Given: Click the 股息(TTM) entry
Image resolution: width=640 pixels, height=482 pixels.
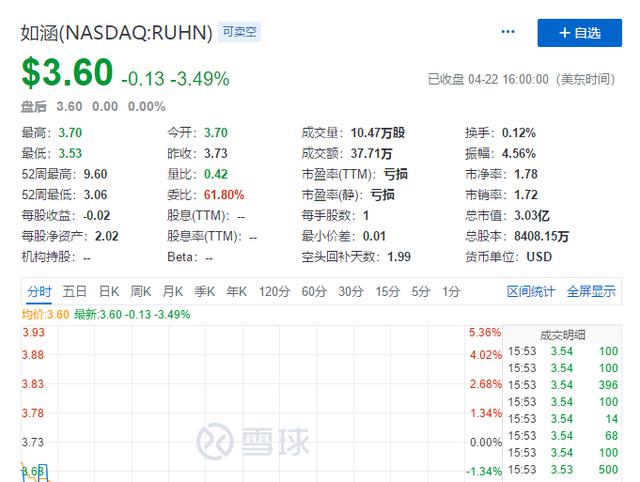Looking at the screenshot, I should [206, 215].
